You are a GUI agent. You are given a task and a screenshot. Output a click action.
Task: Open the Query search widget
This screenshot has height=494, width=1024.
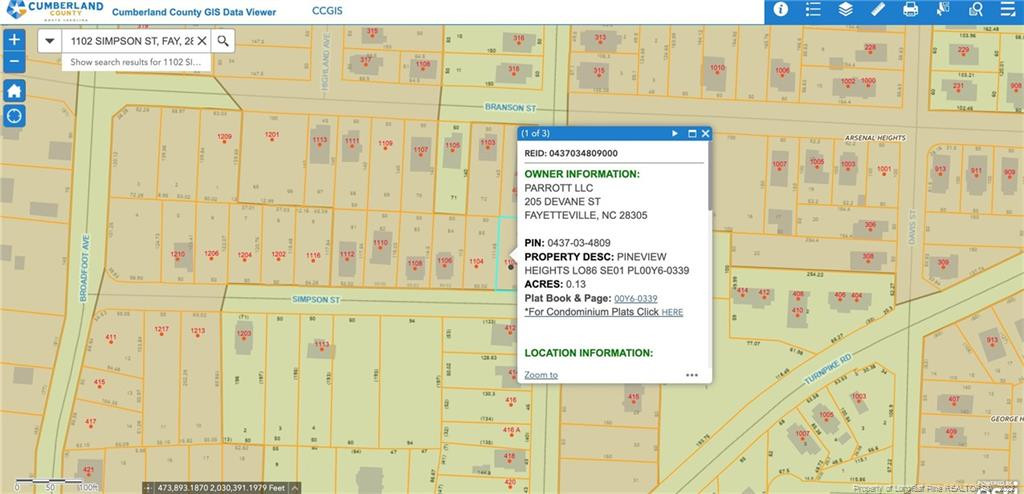click(974, 10)
